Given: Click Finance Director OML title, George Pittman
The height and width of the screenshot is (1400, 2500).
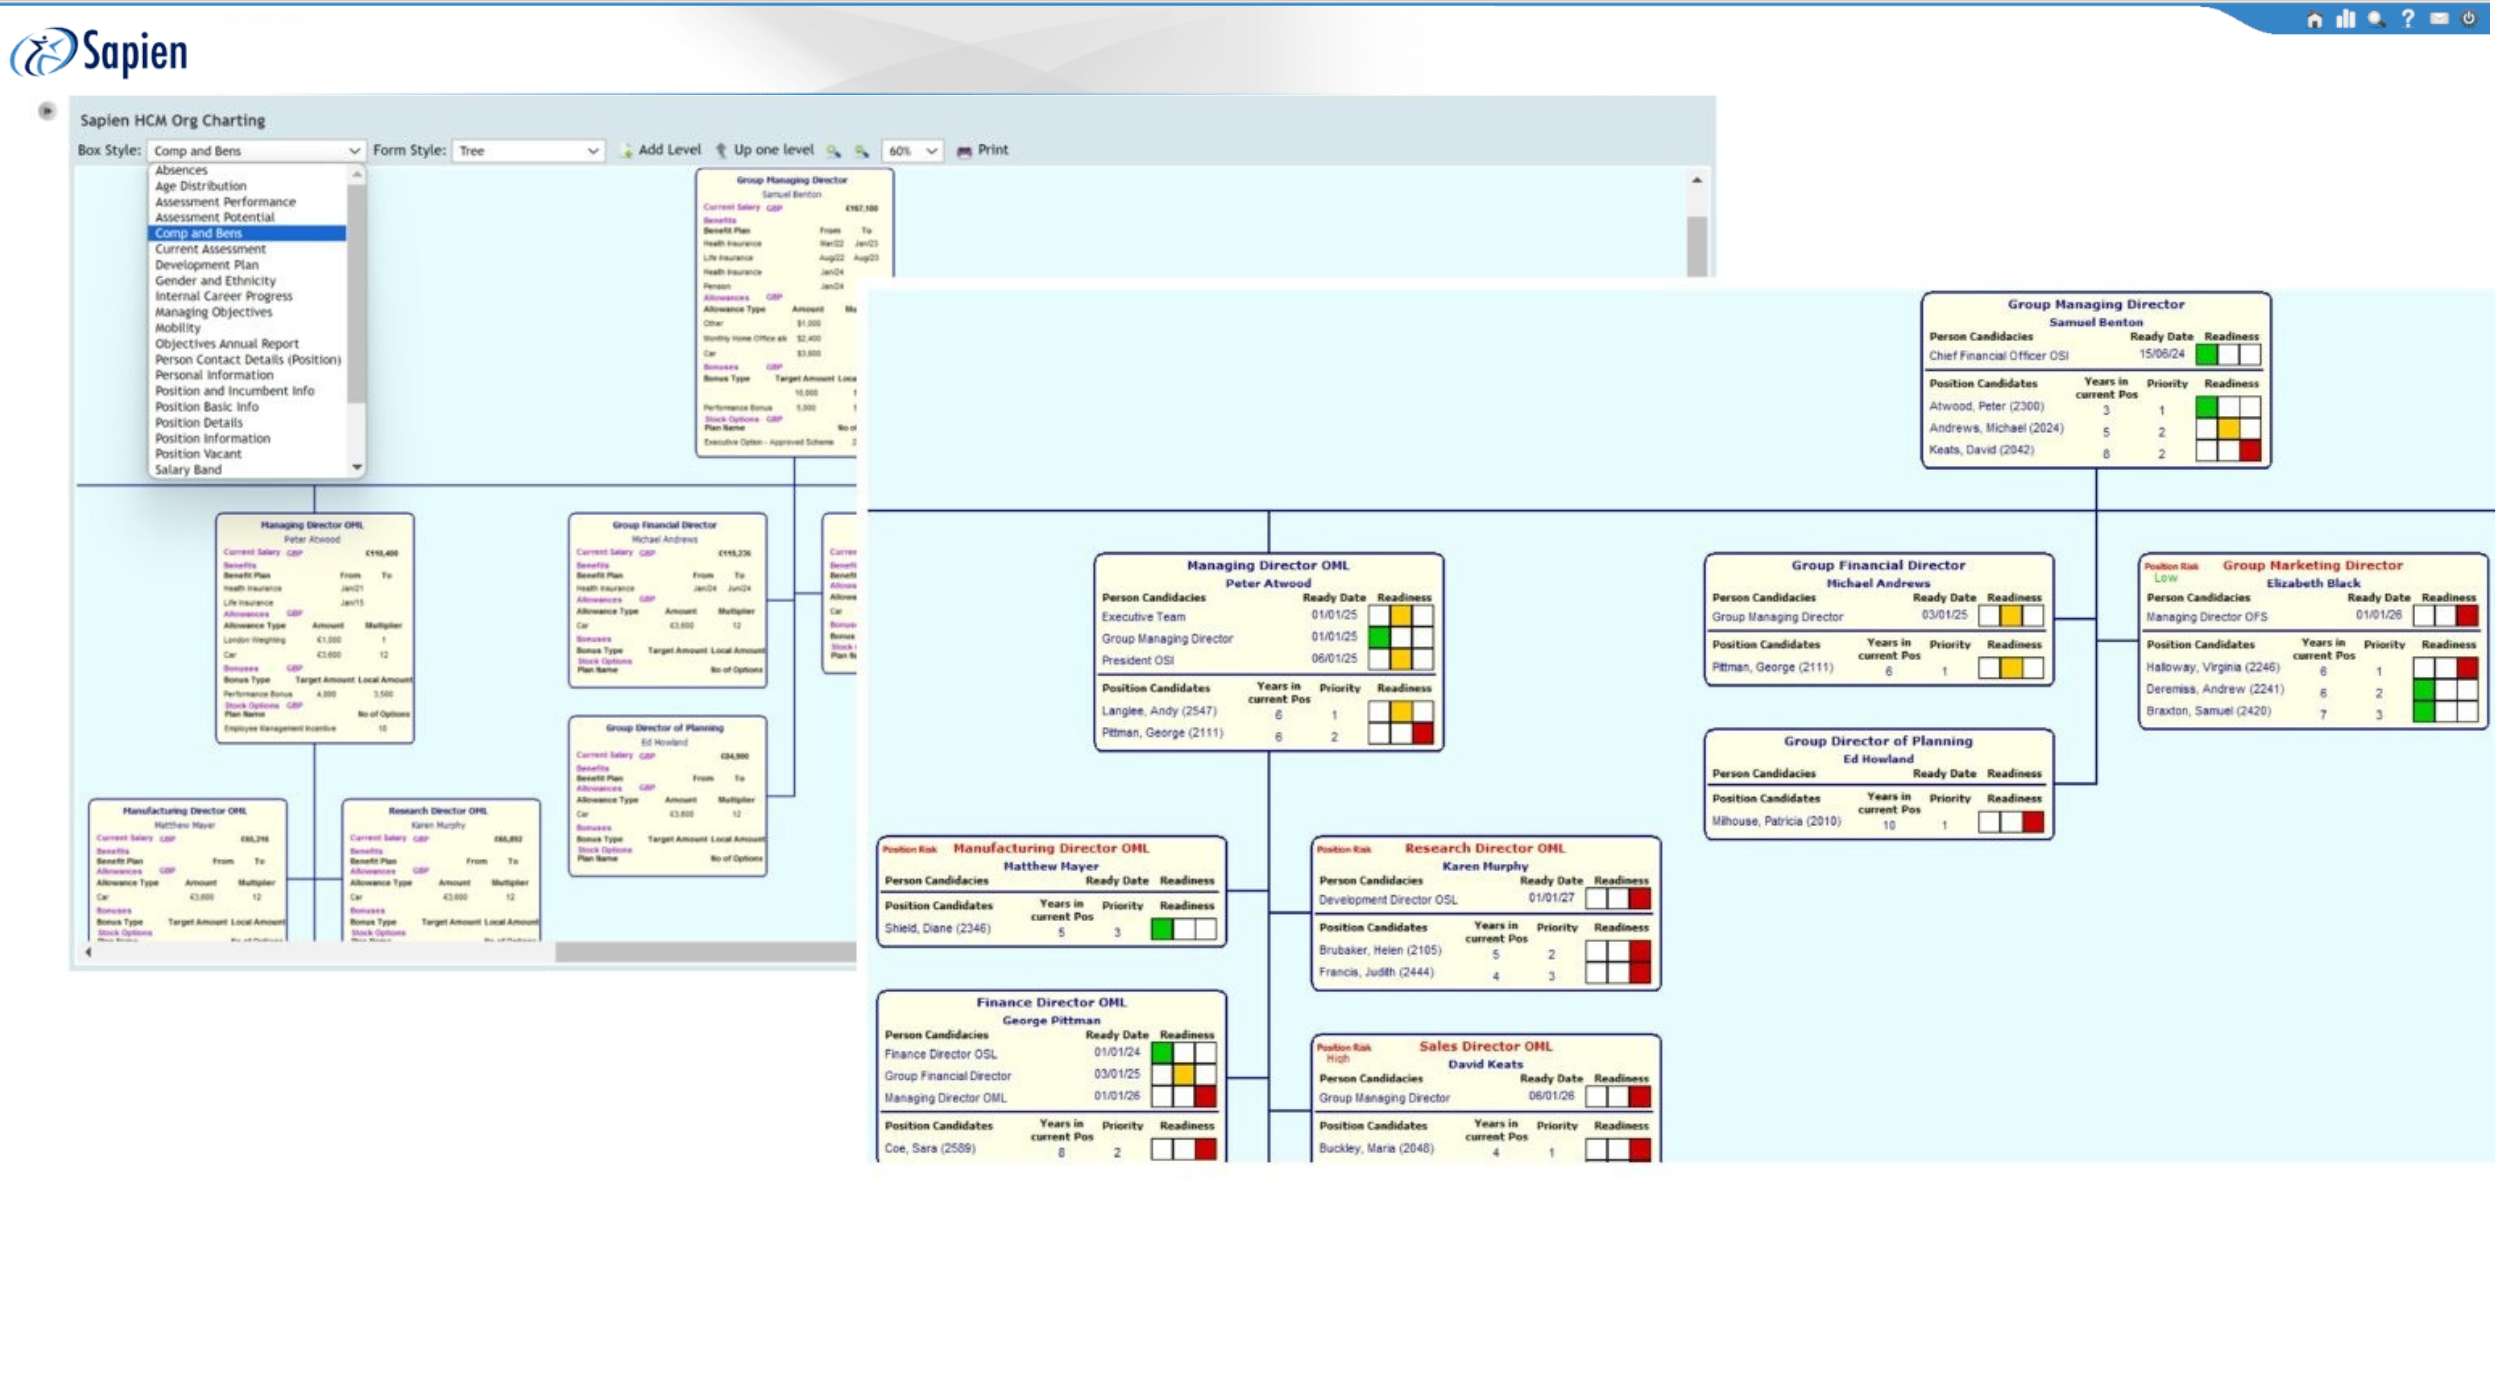Looking at the screenshot, I should 1050,1003.
